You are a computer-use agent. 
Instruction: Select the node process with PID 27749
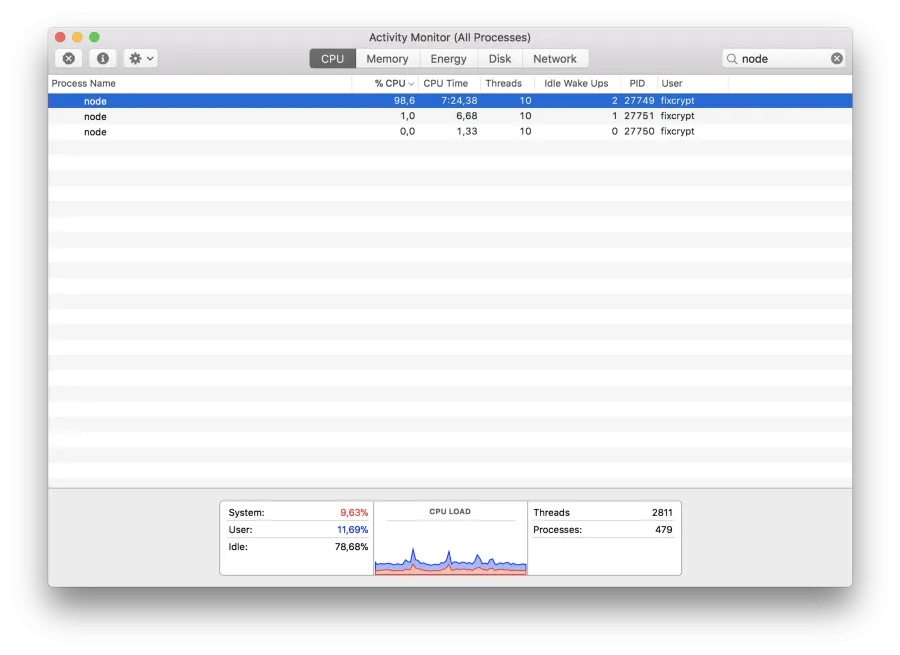[x=450, y=100]
